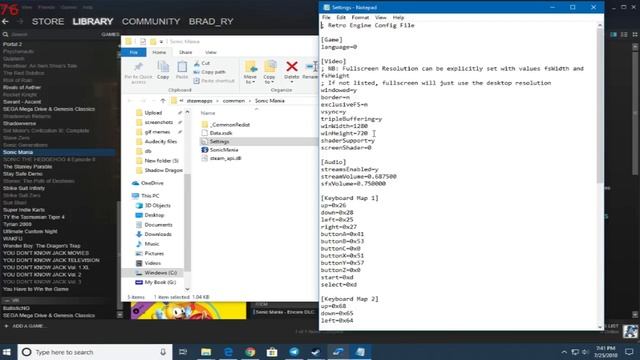Click the up-directory arrow in Explorer

click(x=163, y=101)
